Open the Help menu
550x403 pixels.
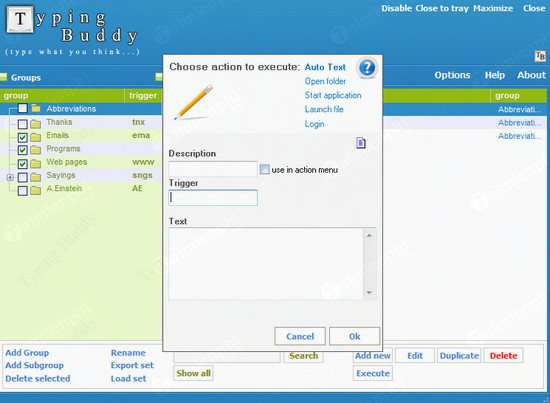click(495, 75)
